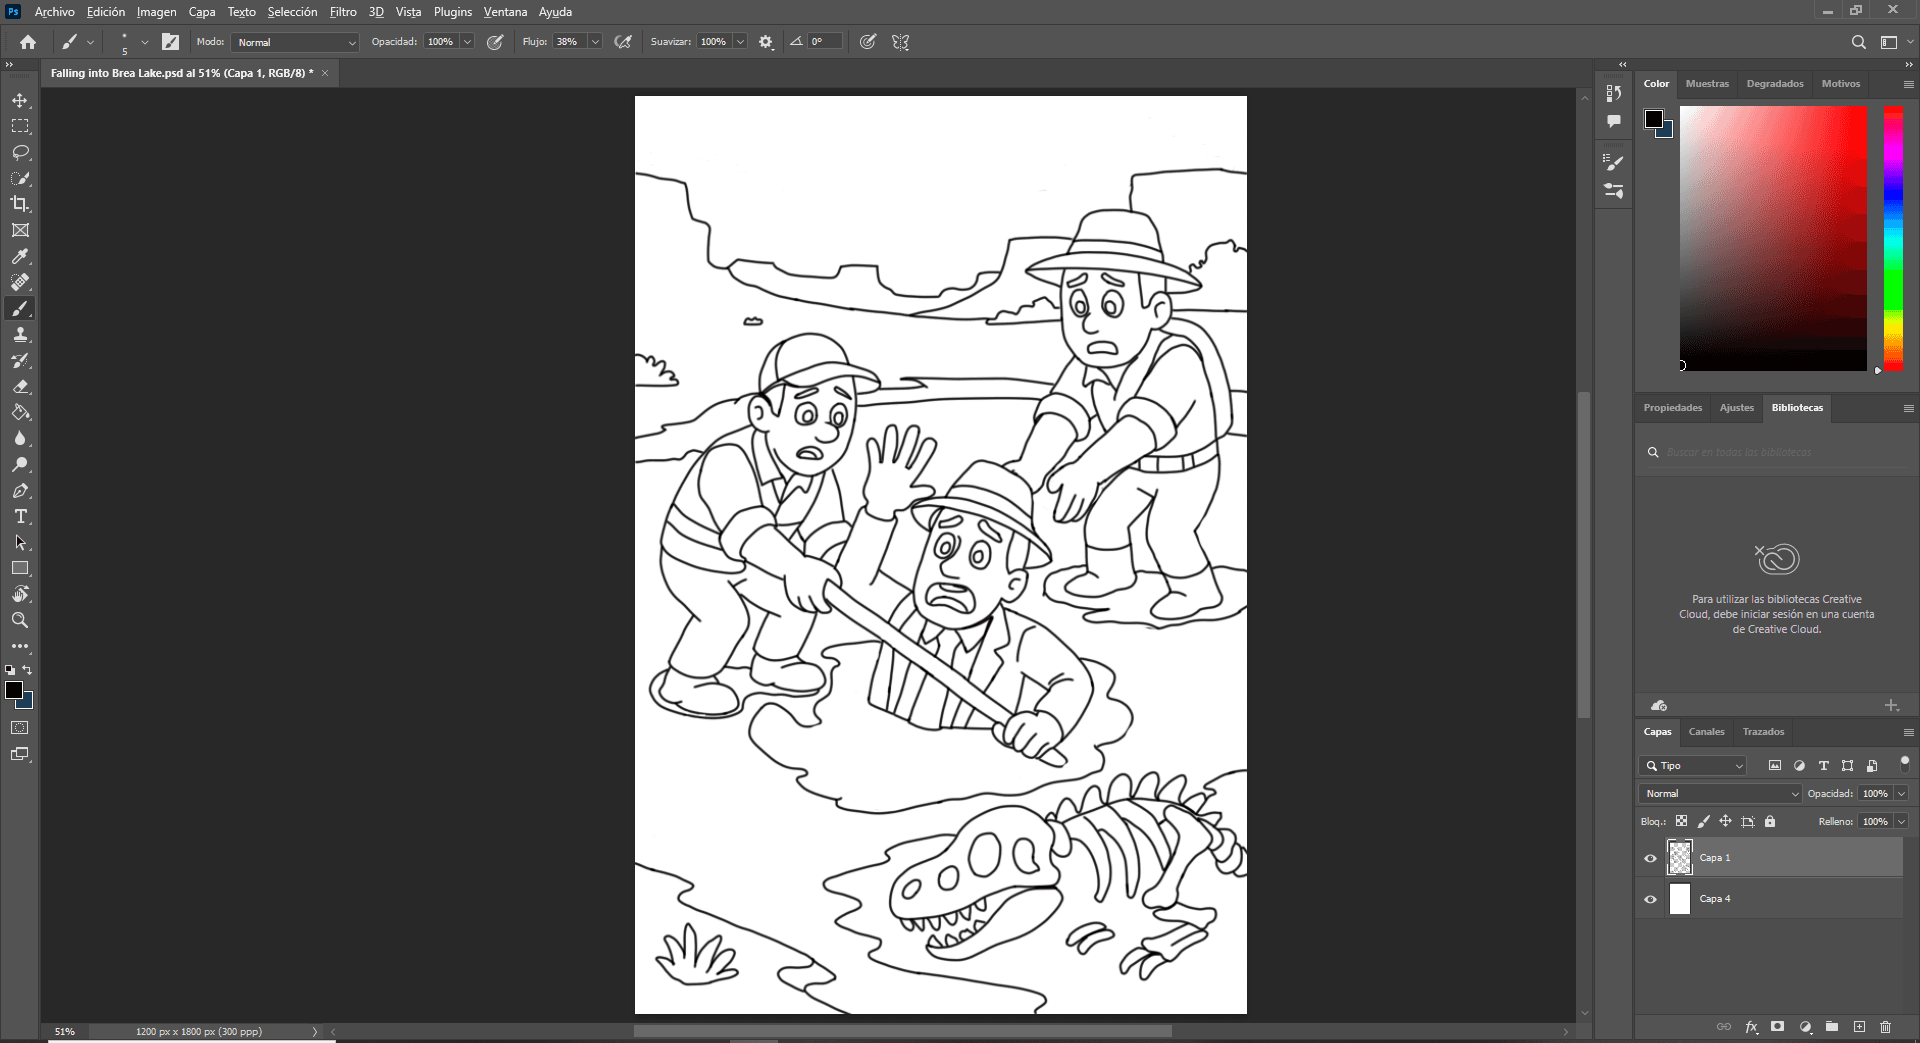
Task: Open the brush Modo blend dropdown
Action: tap(295, 42)
